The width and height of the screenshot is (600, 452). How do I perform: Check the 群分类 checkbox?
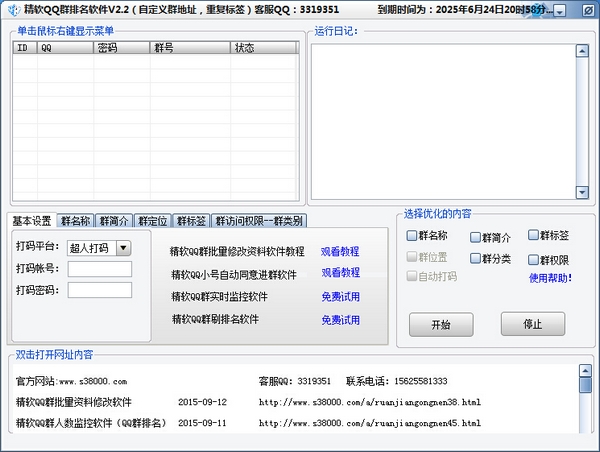click(475, 258)
